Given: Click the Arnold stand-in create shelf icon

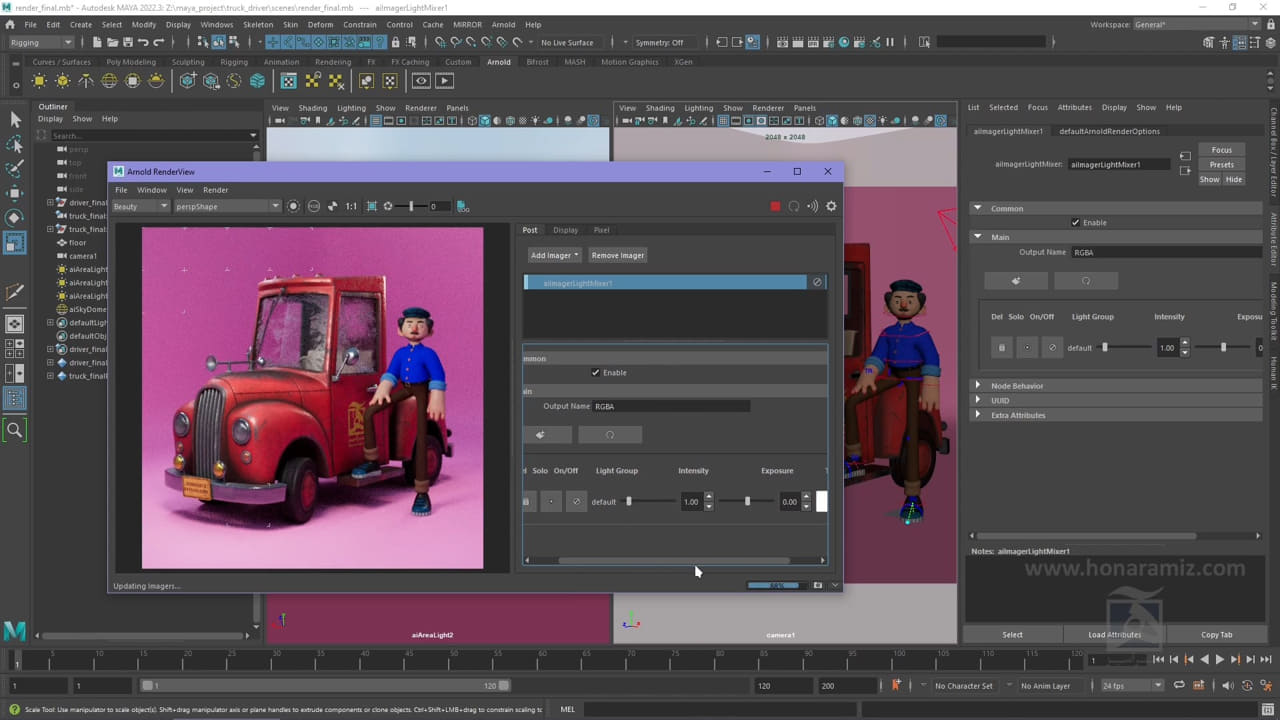Looking at the screenshot, I should [x=187, y=81].
